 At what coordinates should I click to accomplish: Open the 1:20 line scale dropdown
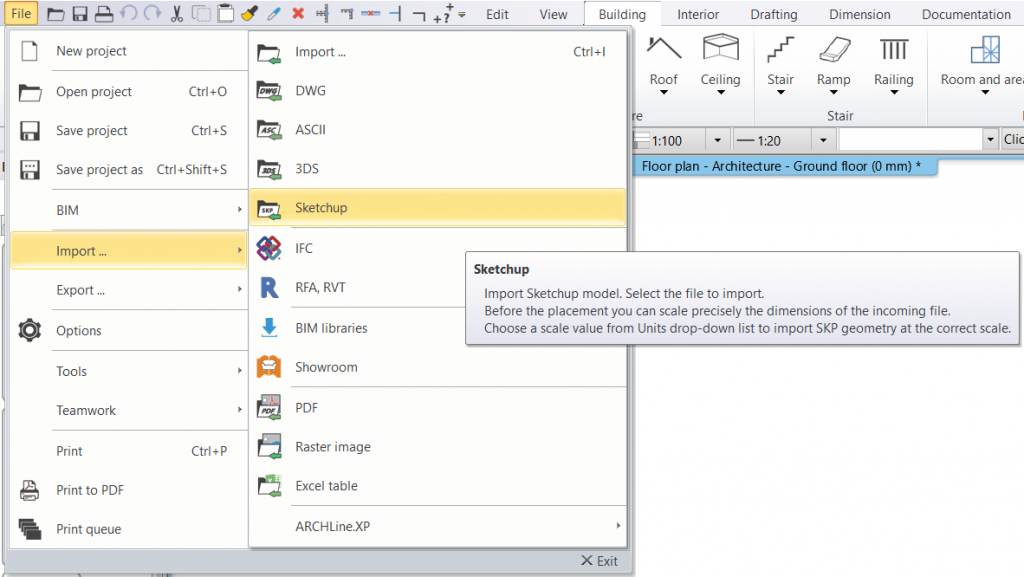pyautogui.click(x=823, y=140)
